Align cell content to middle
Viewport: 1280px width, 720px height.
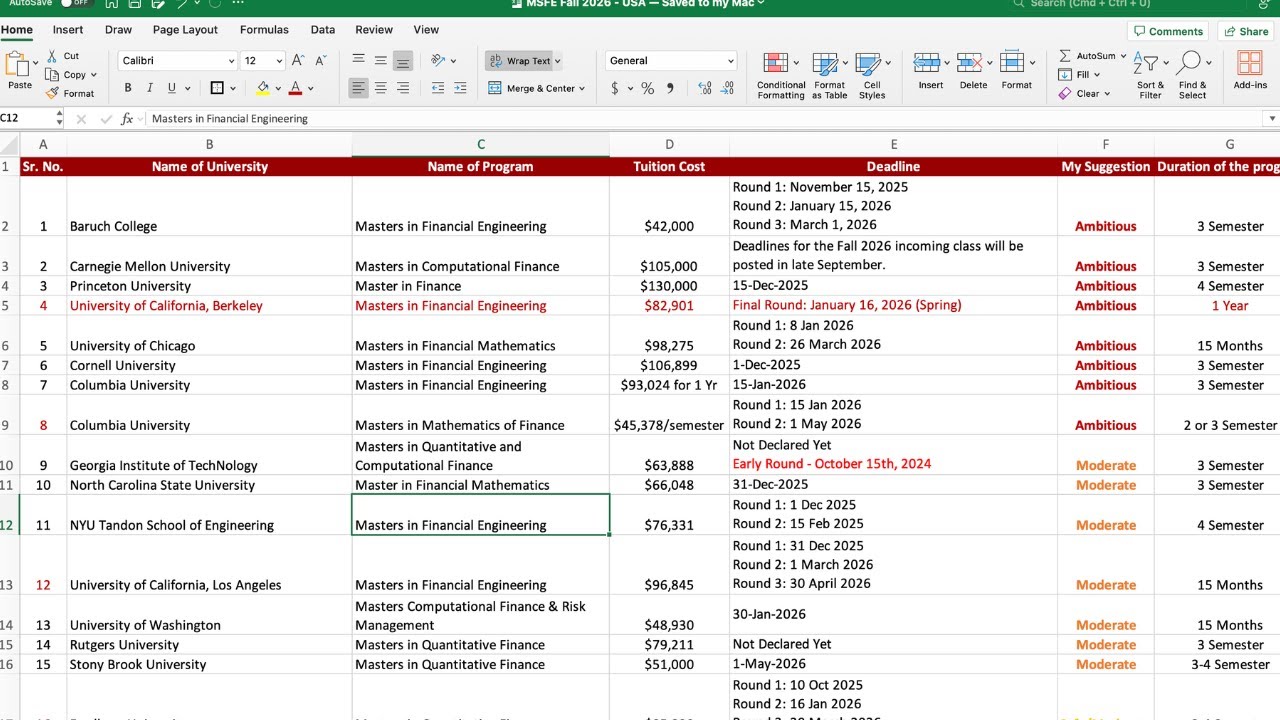pos(380,61)
